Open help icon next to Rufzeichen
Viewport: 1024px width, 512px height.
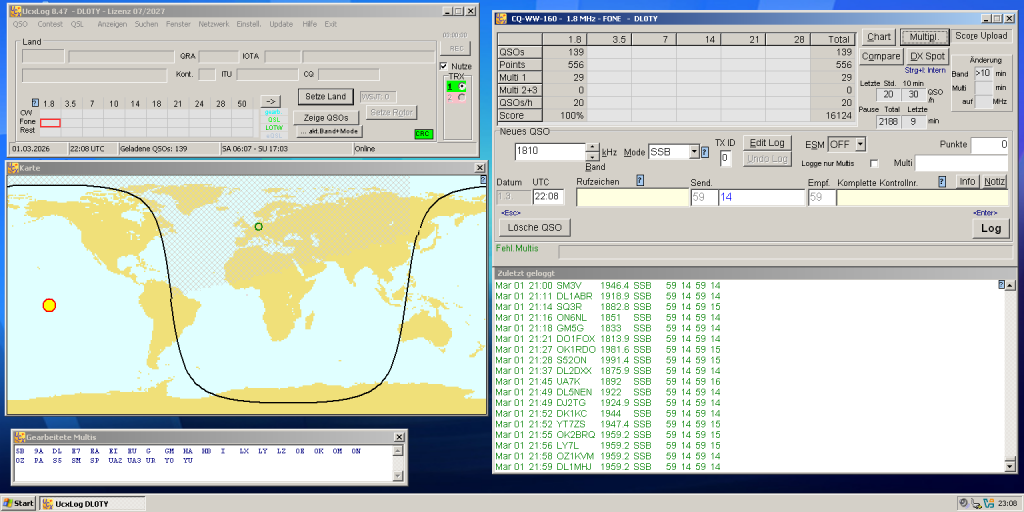click(x=640, y=181)
